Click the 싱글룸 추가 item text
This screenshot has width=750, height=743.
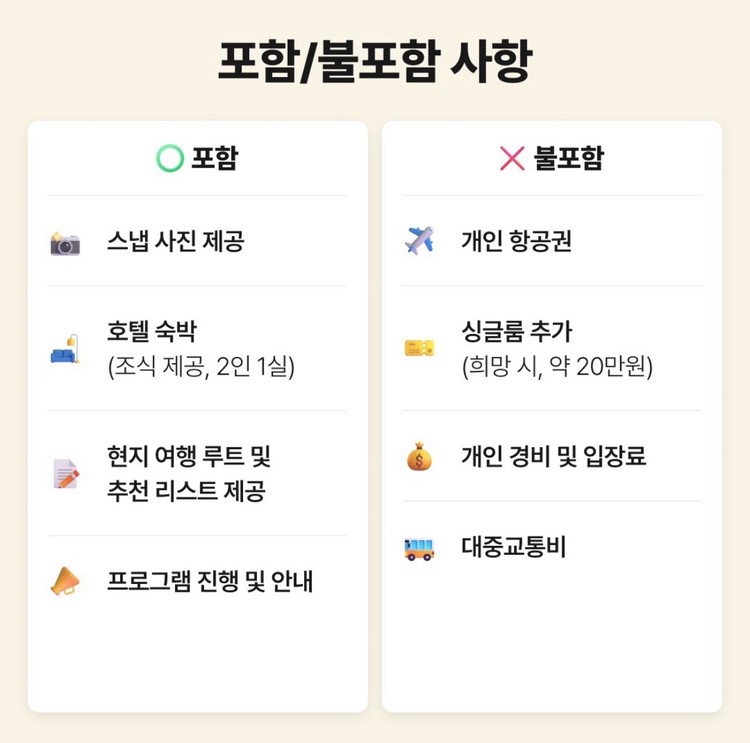point(516,331)
